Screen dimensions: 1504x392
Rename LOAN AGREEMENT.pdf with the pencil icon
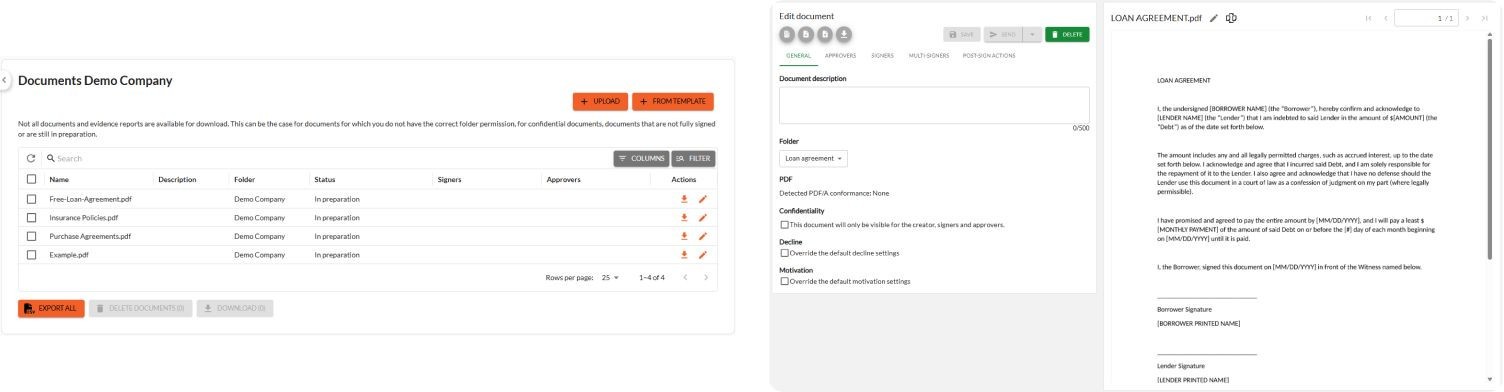(1214, 18)
